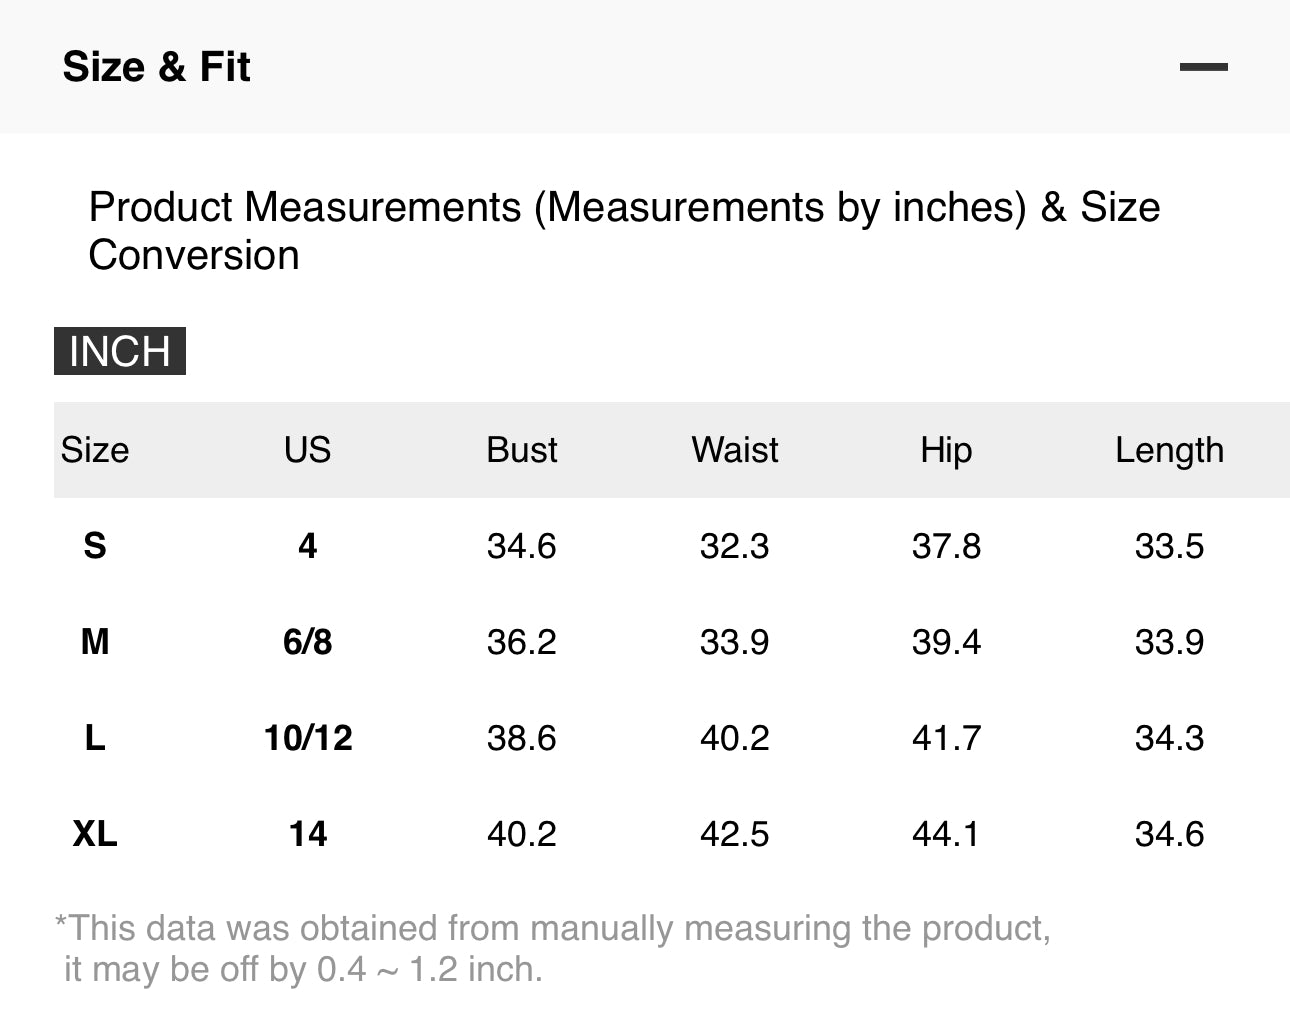Screen dimensions: 1290x1028
Task: Click the S bust value 34.6
Action: [522, 546]
